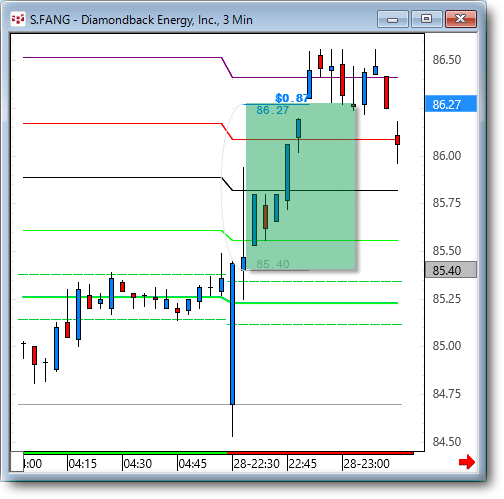Click the 04:15 time axis label
This screenshot has height=499, width=504.
pyautogui.click(x=82, y=464)
